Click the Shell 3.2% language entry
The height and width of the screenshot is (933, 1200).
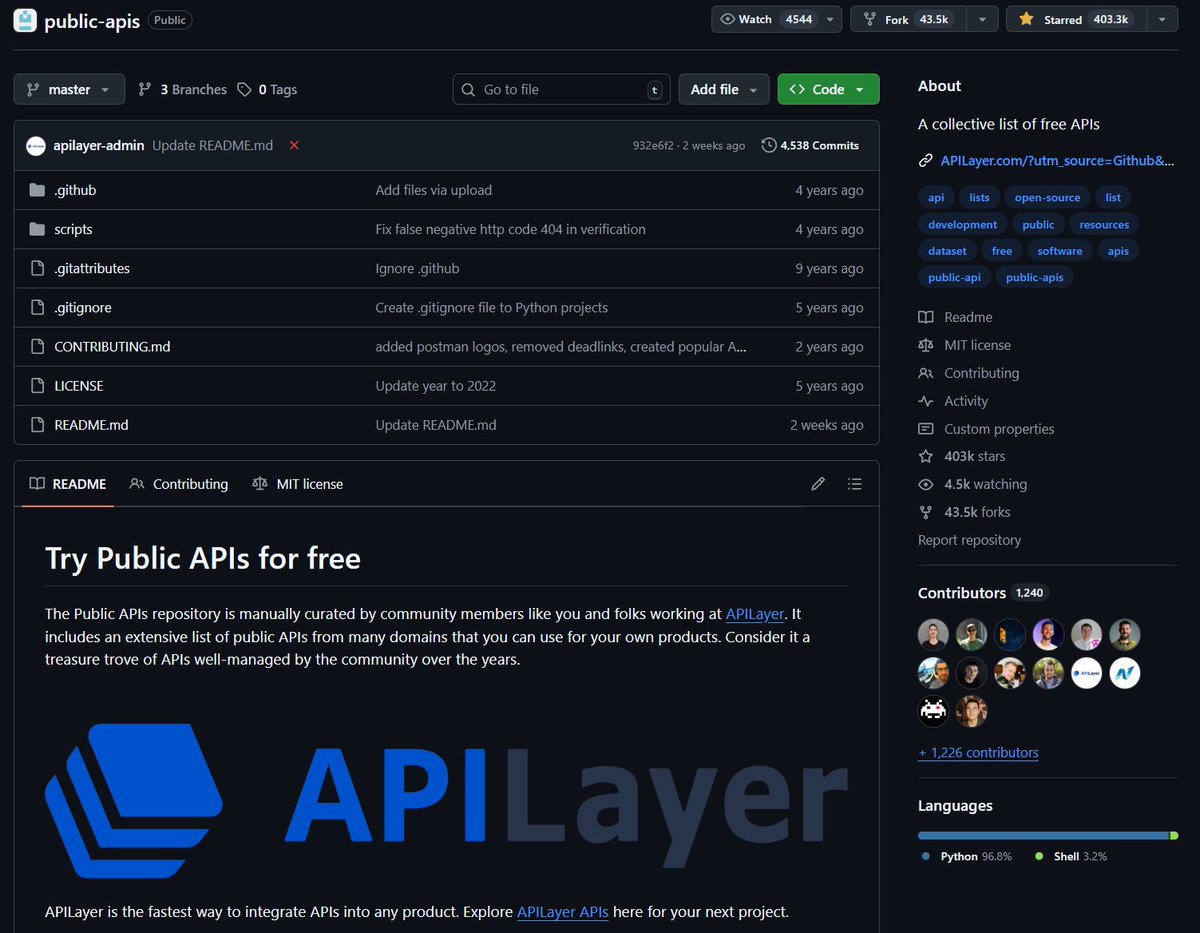(1071, 857)
